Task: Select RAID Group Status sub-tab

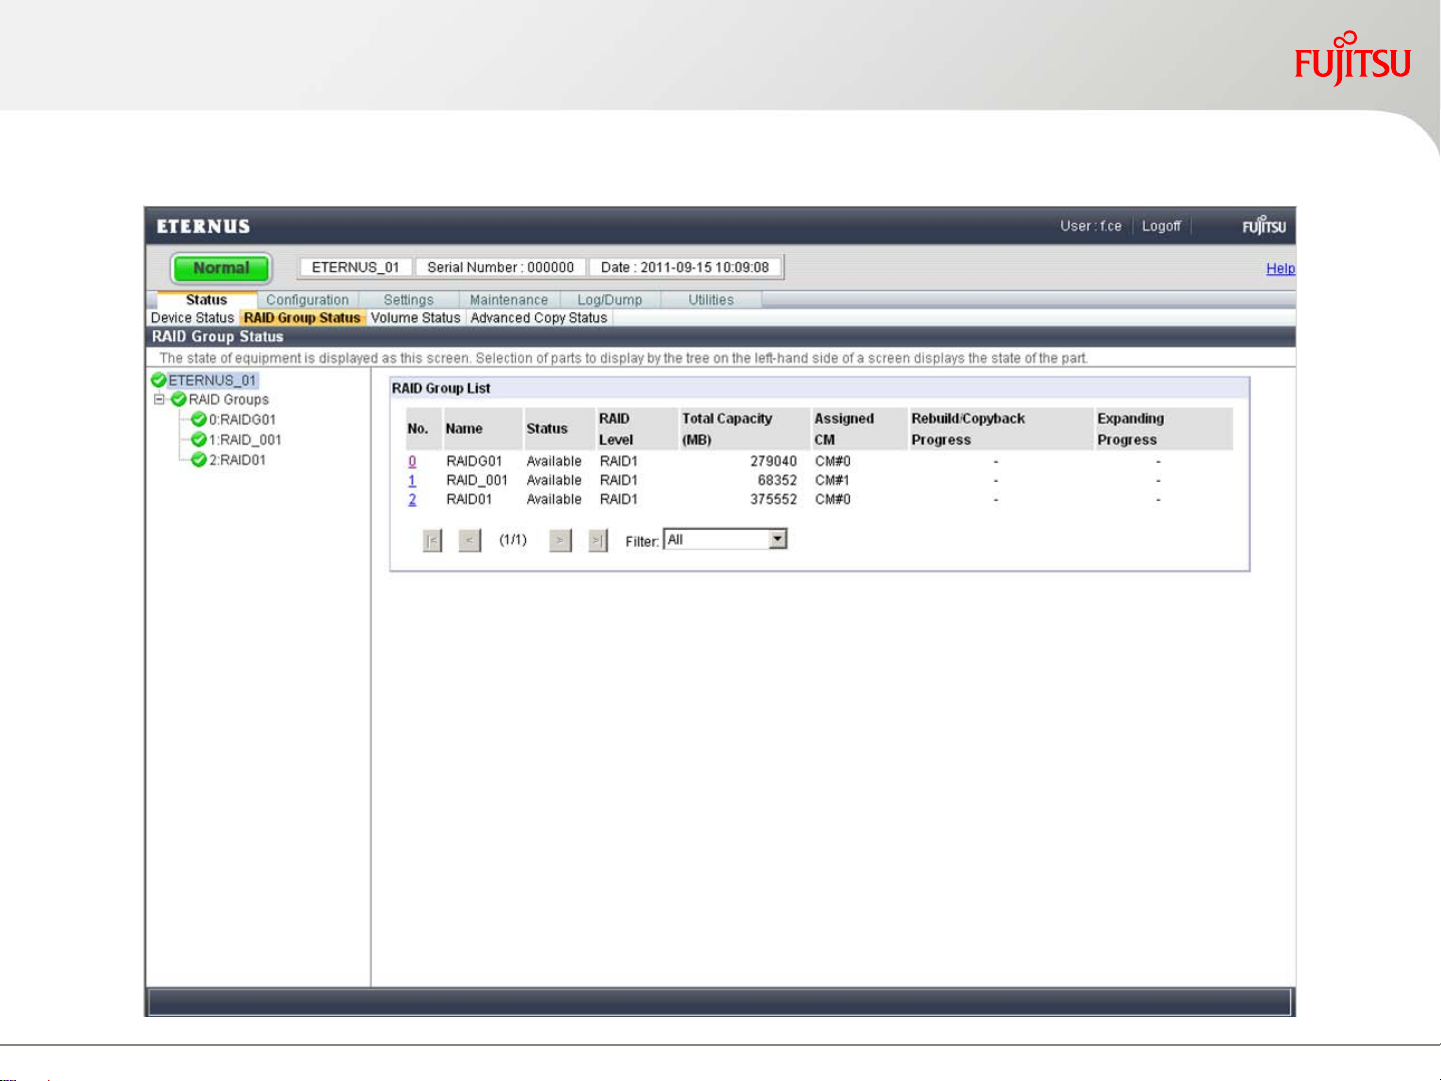Action: [302, 318]
